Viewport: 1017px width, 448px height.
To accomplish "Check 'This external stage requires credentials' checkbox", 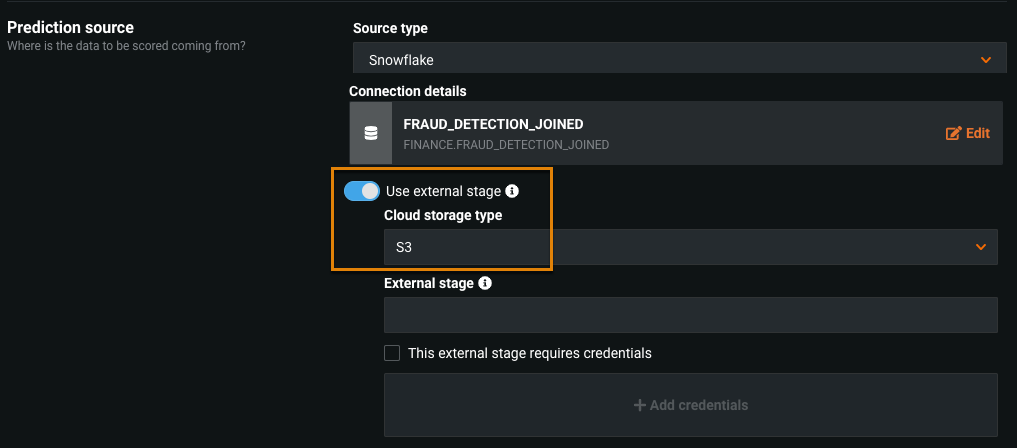I will [392, 353].
